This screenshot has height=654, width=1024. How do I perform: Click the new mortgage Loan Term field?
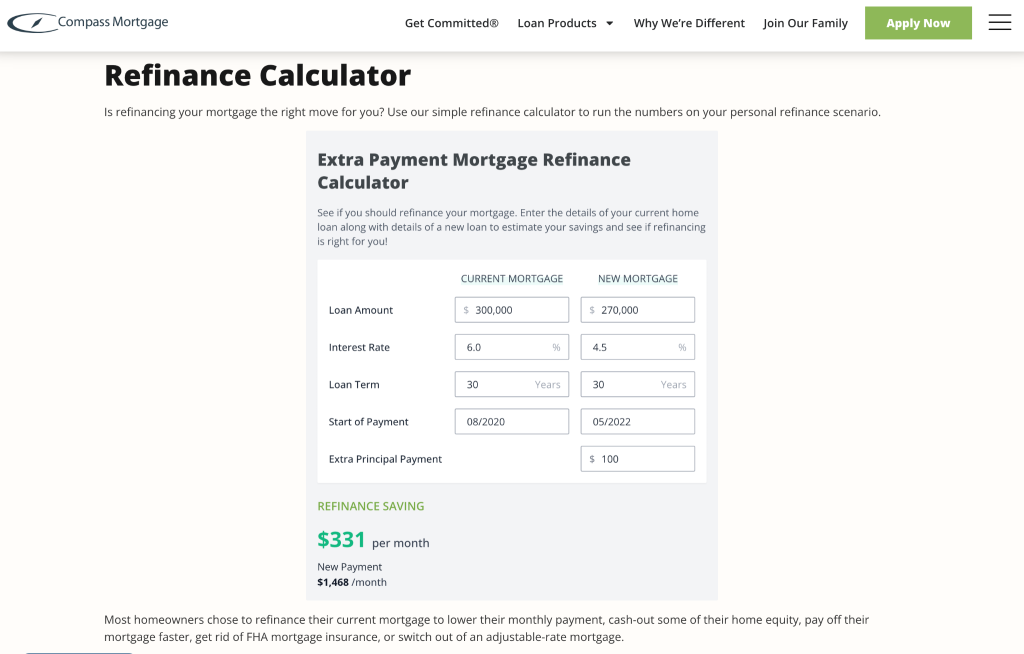[637, 383]
